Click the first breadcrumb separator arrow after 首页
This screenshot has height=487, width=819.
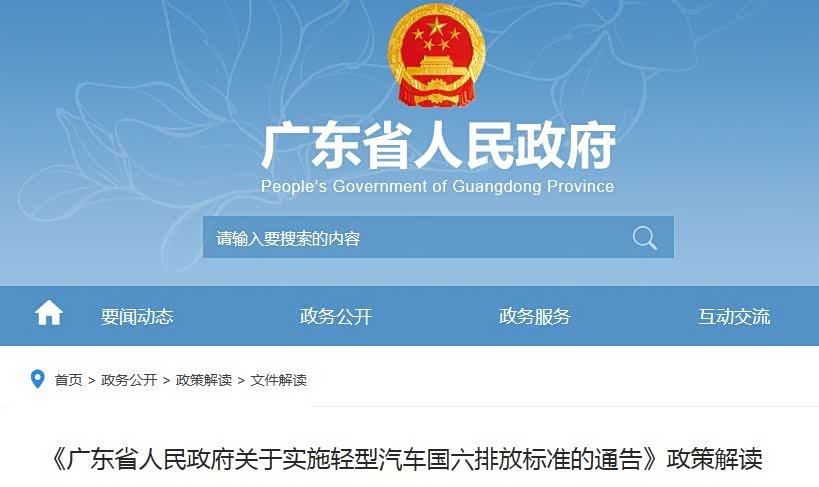pos(91,380)
